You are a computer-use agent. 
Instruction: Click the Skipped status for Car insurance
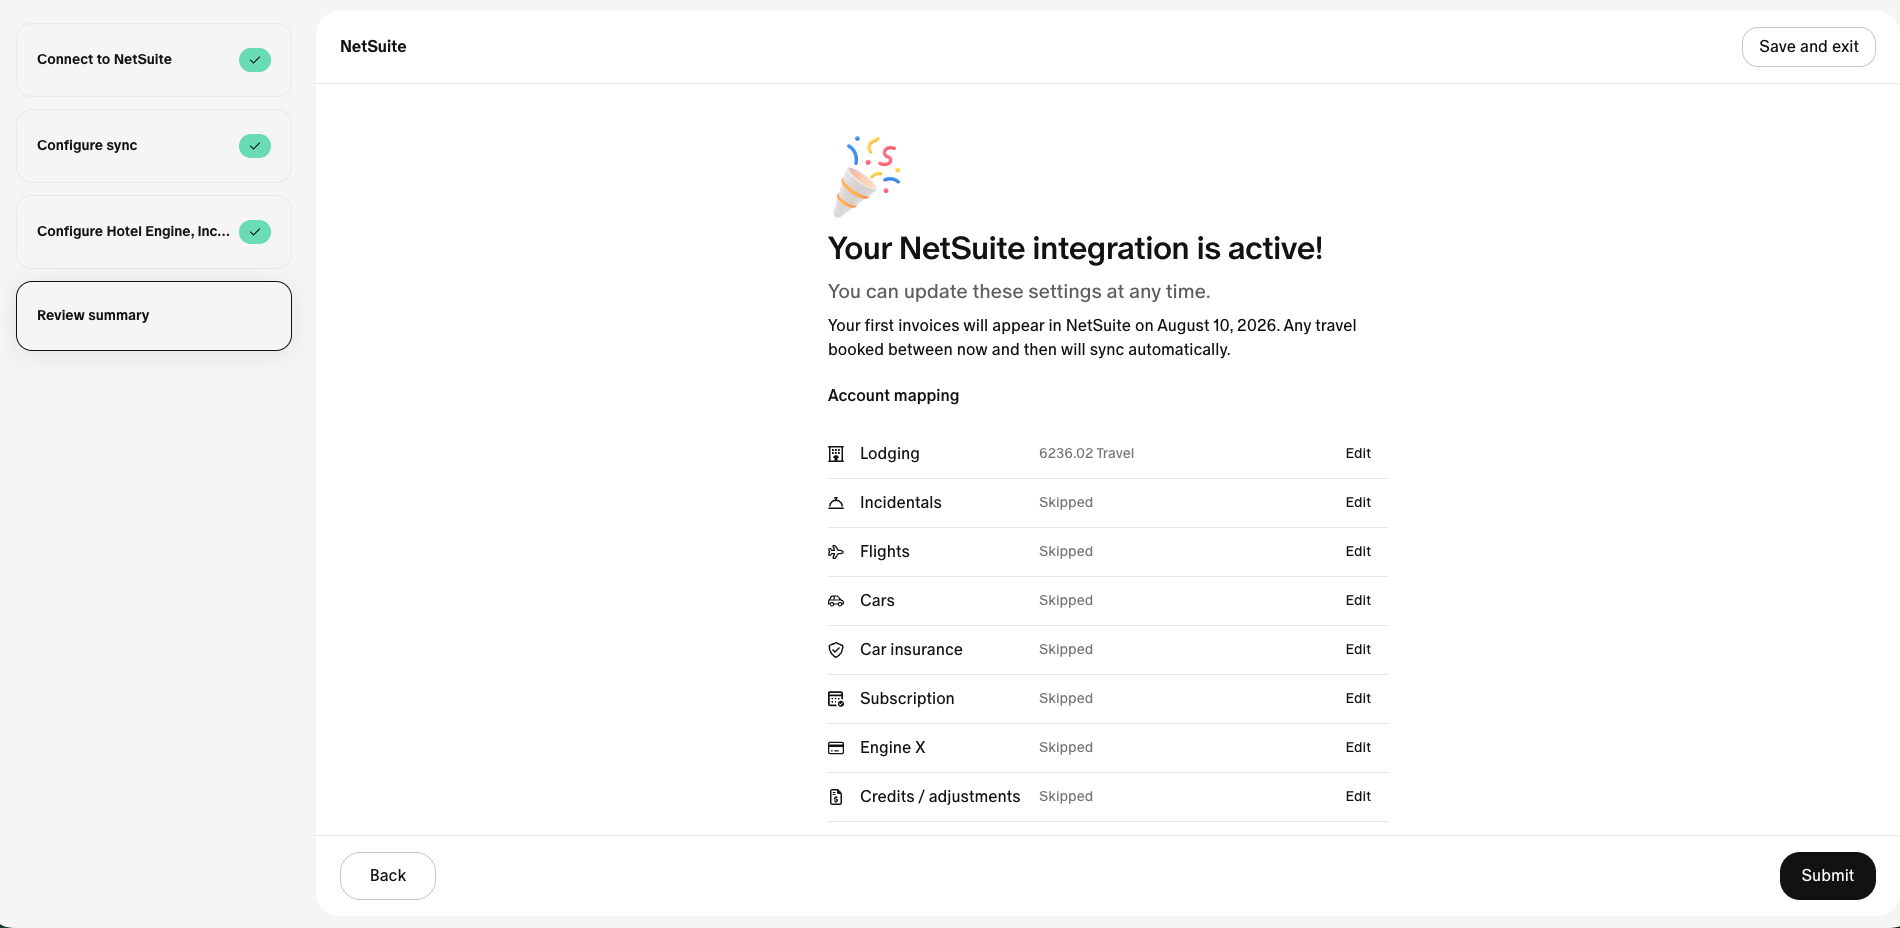[x=1066, y=649]
